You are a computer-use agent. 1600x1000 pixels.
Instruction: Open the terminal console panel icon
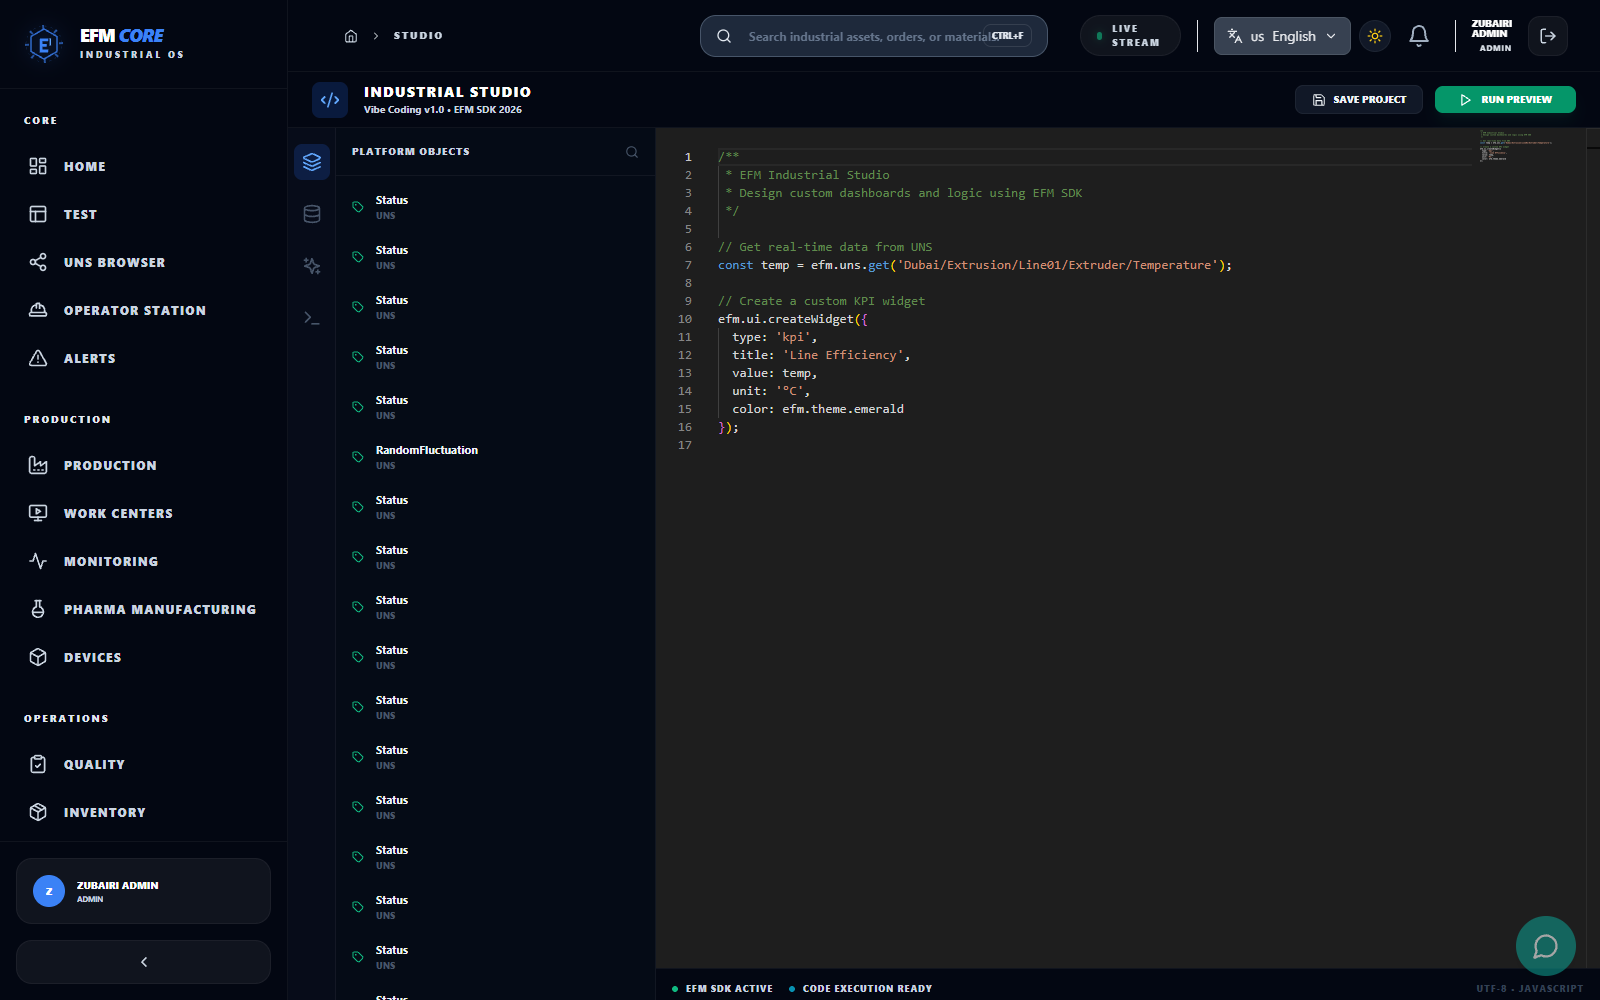tap(312, 318)
